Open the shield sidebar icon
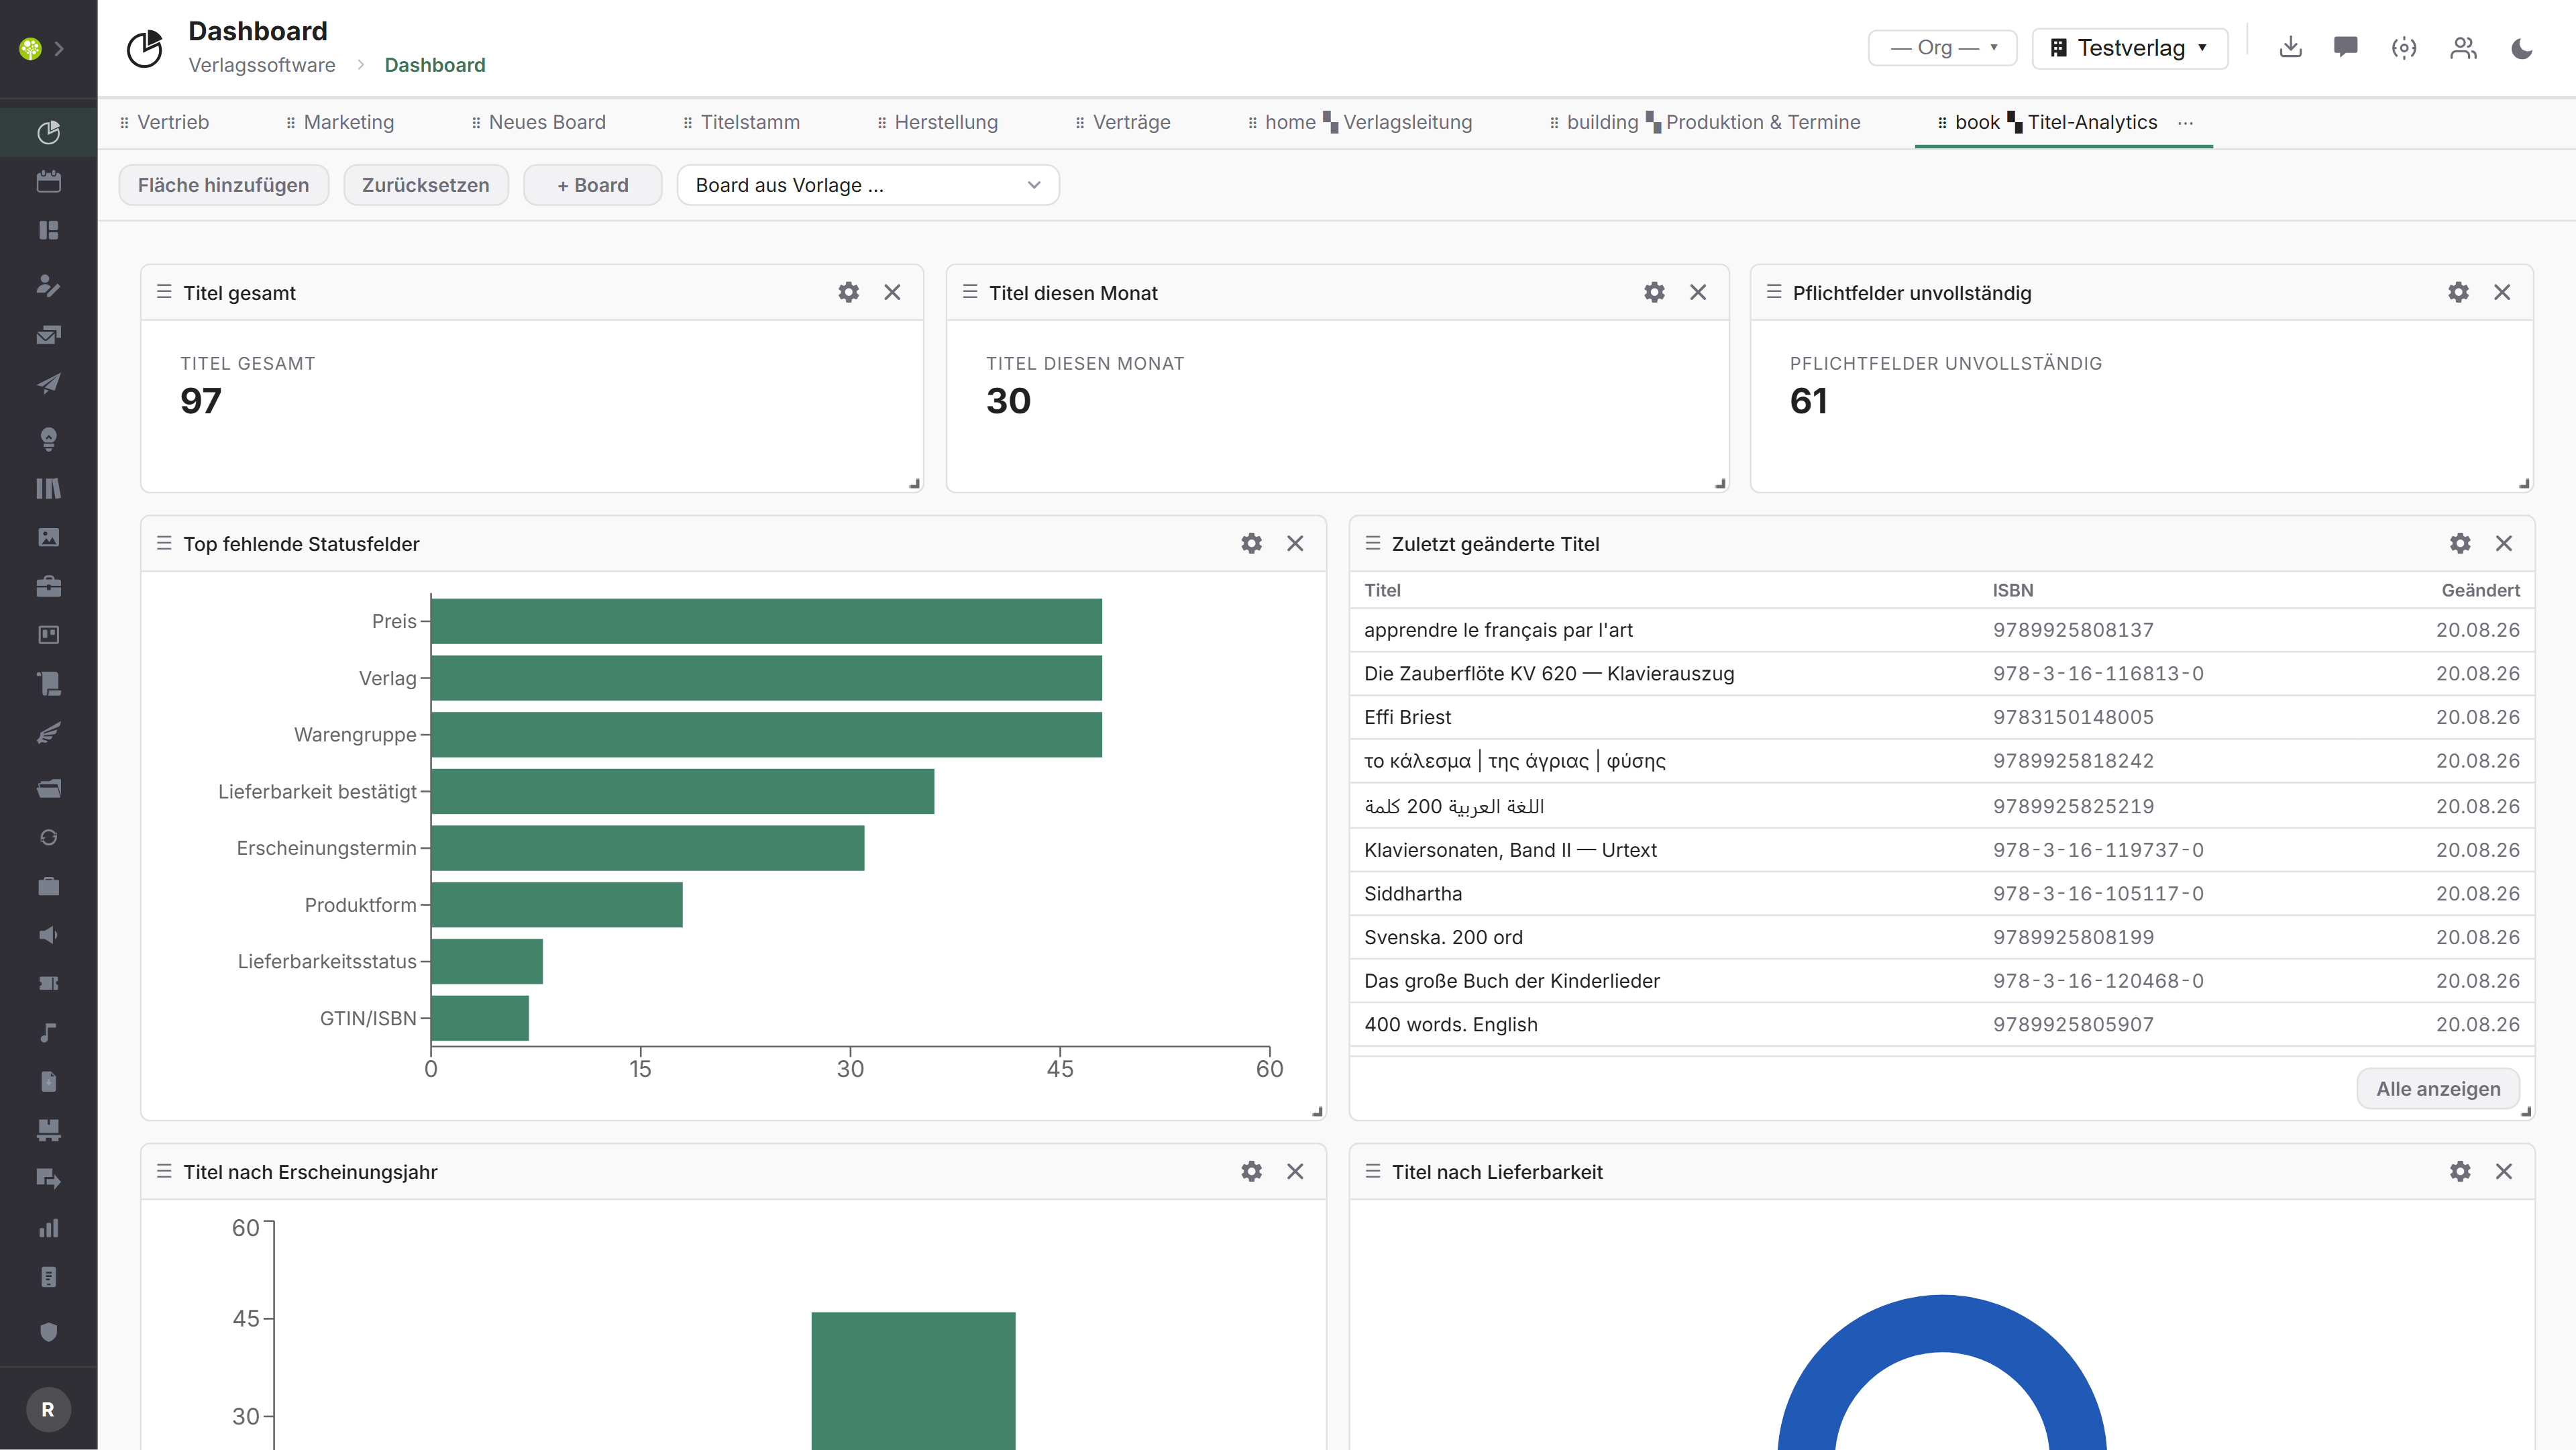Screen dimensions: 2576x1450 tap(48, 1331)
